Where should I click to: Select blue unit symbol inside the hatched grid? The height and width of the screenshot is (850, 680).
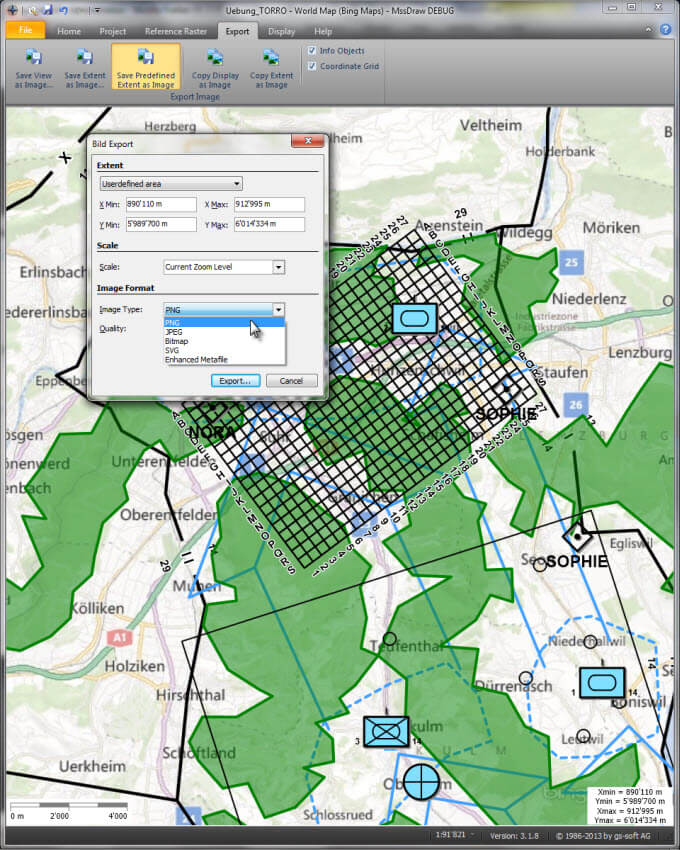[x=414, y=318]
